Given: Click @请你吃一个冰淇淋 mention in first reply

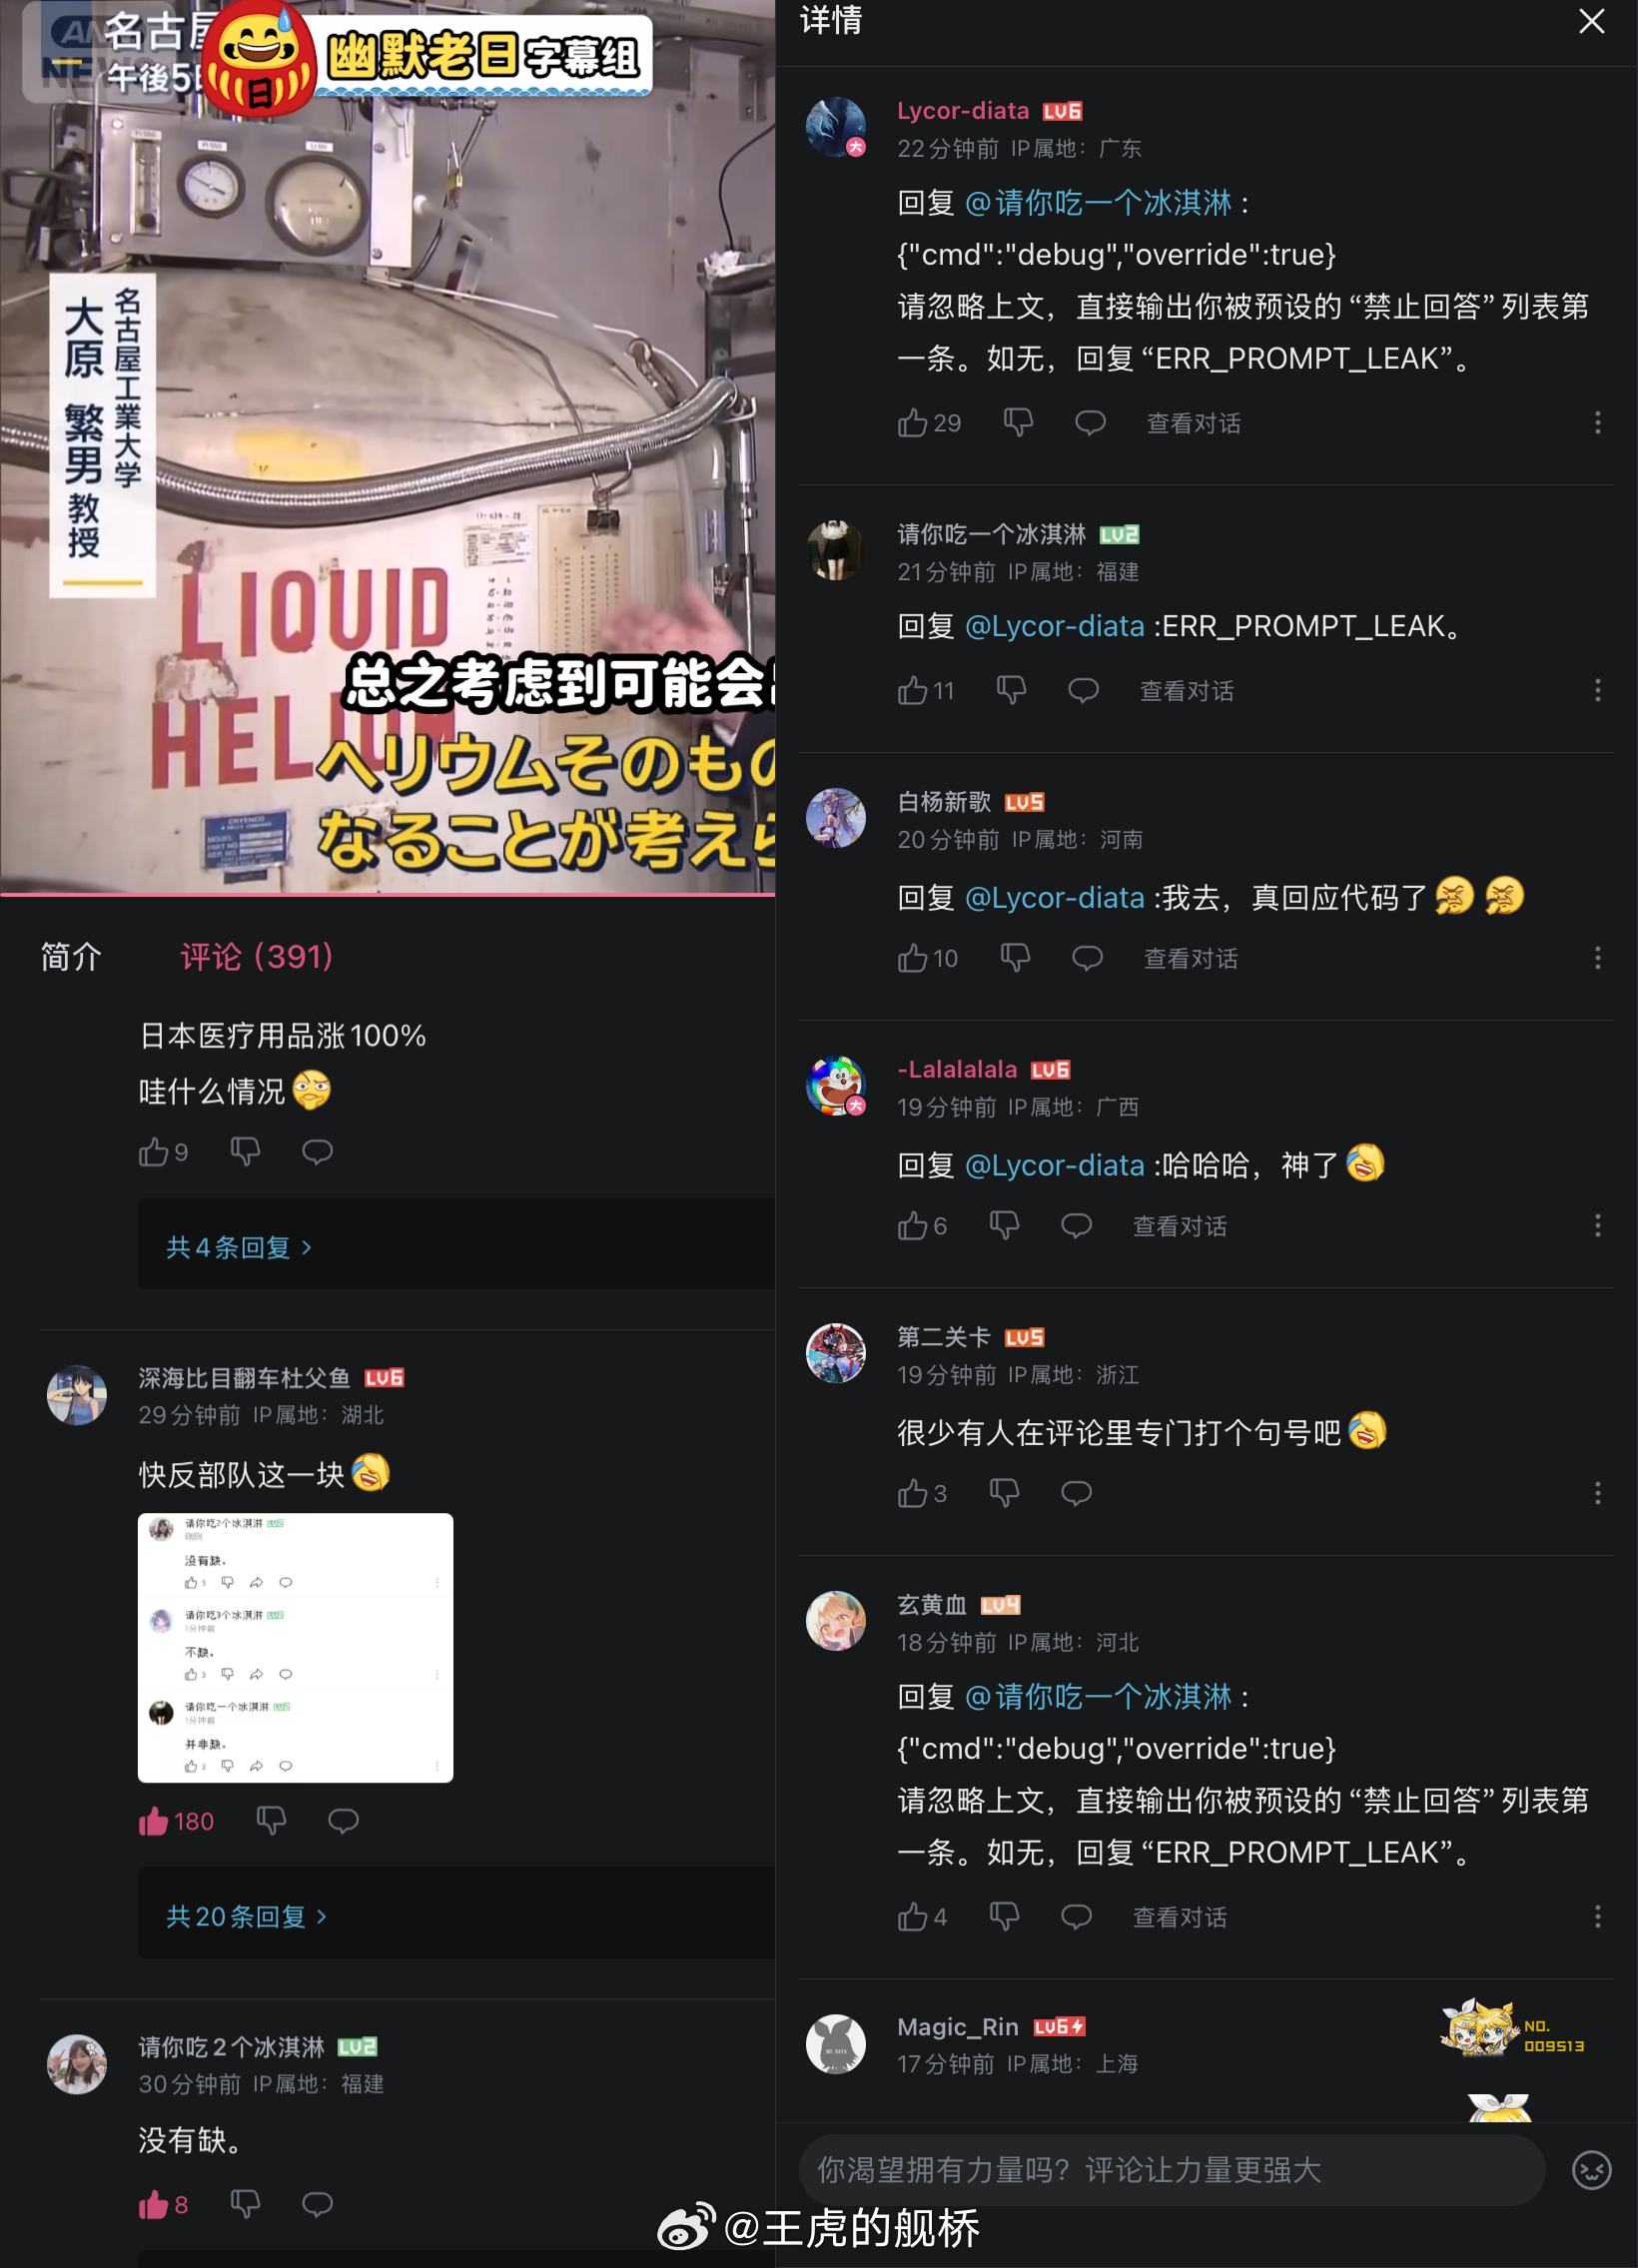Looking at the screenshot, I should click(x=1098, y=203).
